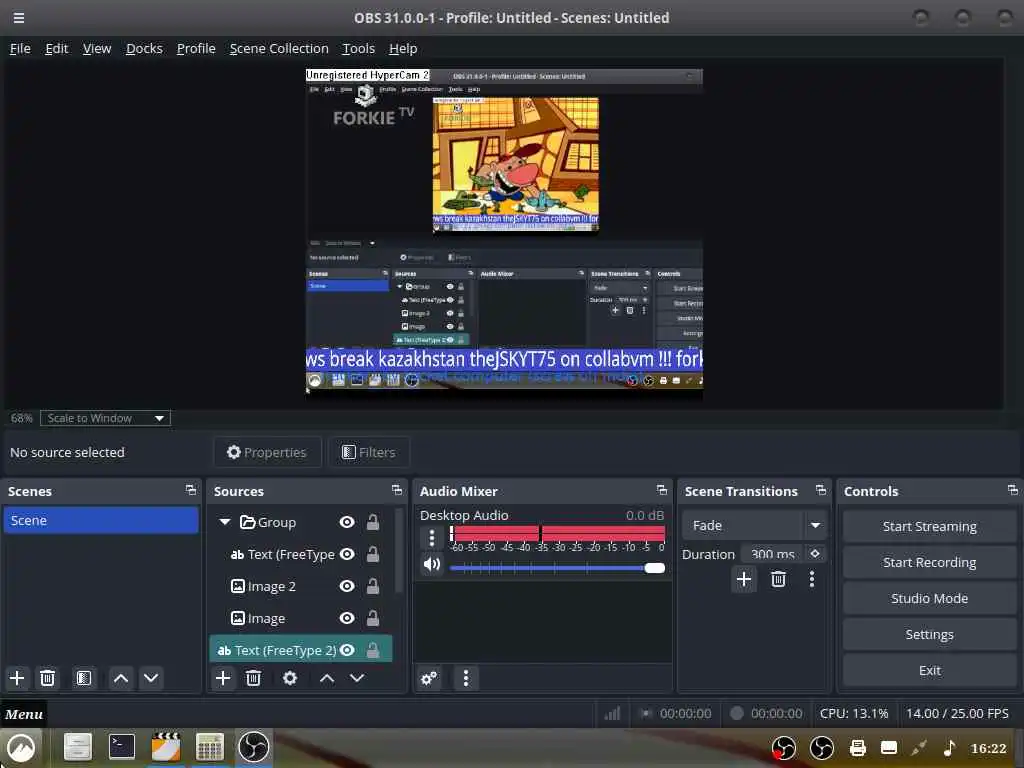This screenshot has height=768, width=1024.
Task: Remove scene transition with trash icon
Action: 778,579
